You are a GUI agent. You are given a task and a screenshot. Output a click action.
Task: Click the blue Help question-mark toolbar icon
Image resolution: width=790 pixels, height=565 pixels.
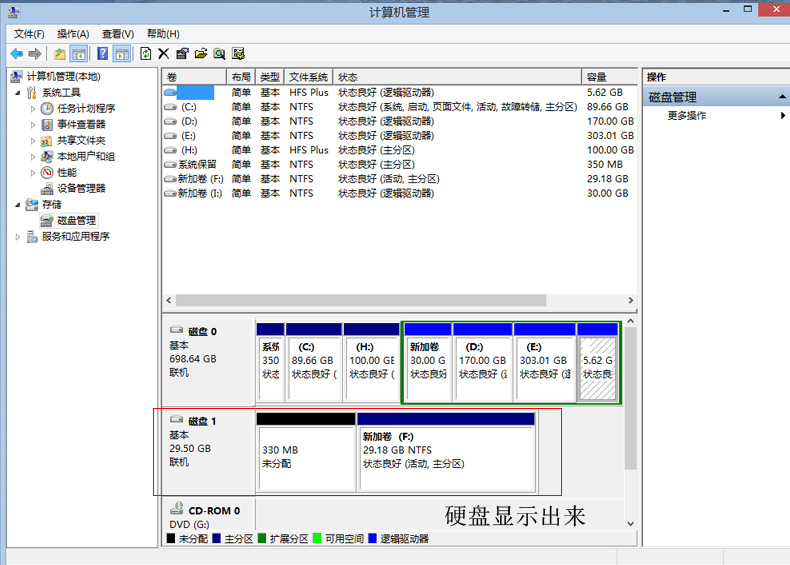point(102,53)
